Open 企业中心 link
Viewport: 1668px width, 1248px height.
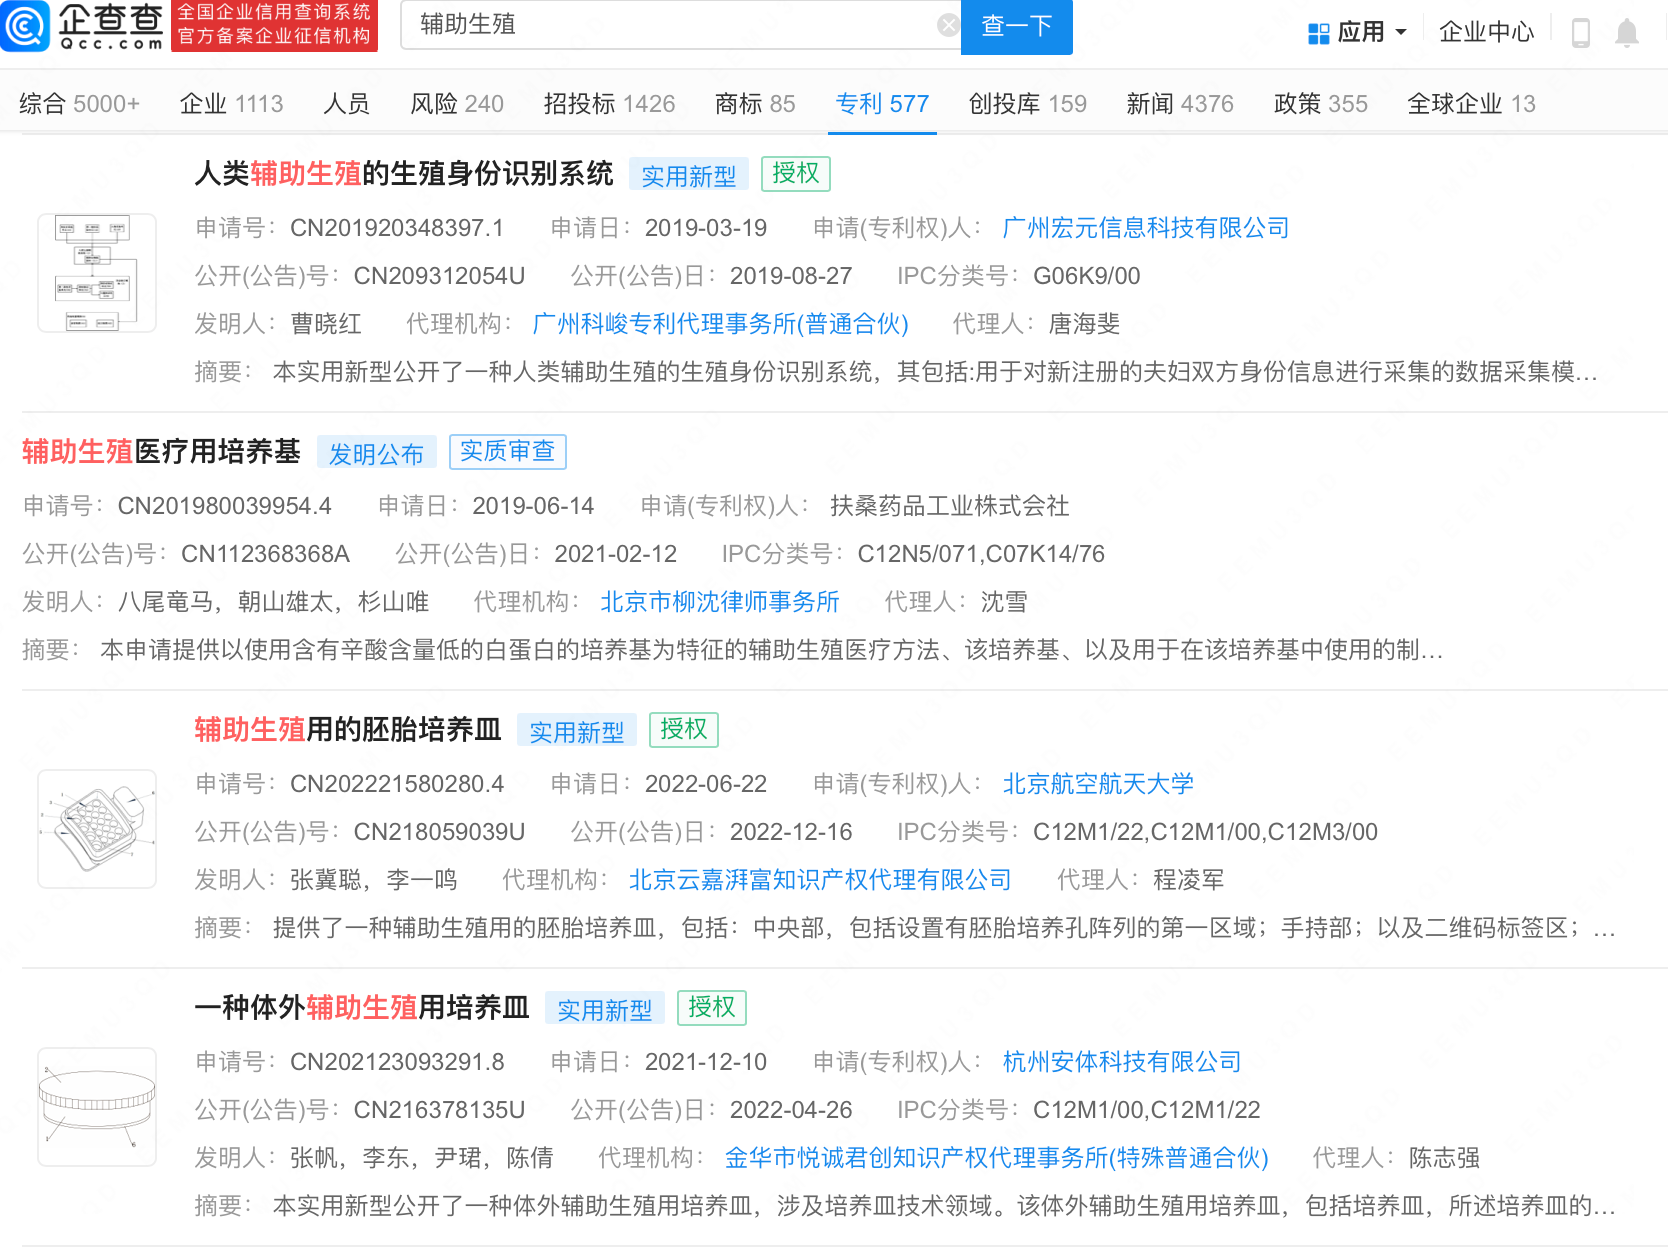[1486, 32]
